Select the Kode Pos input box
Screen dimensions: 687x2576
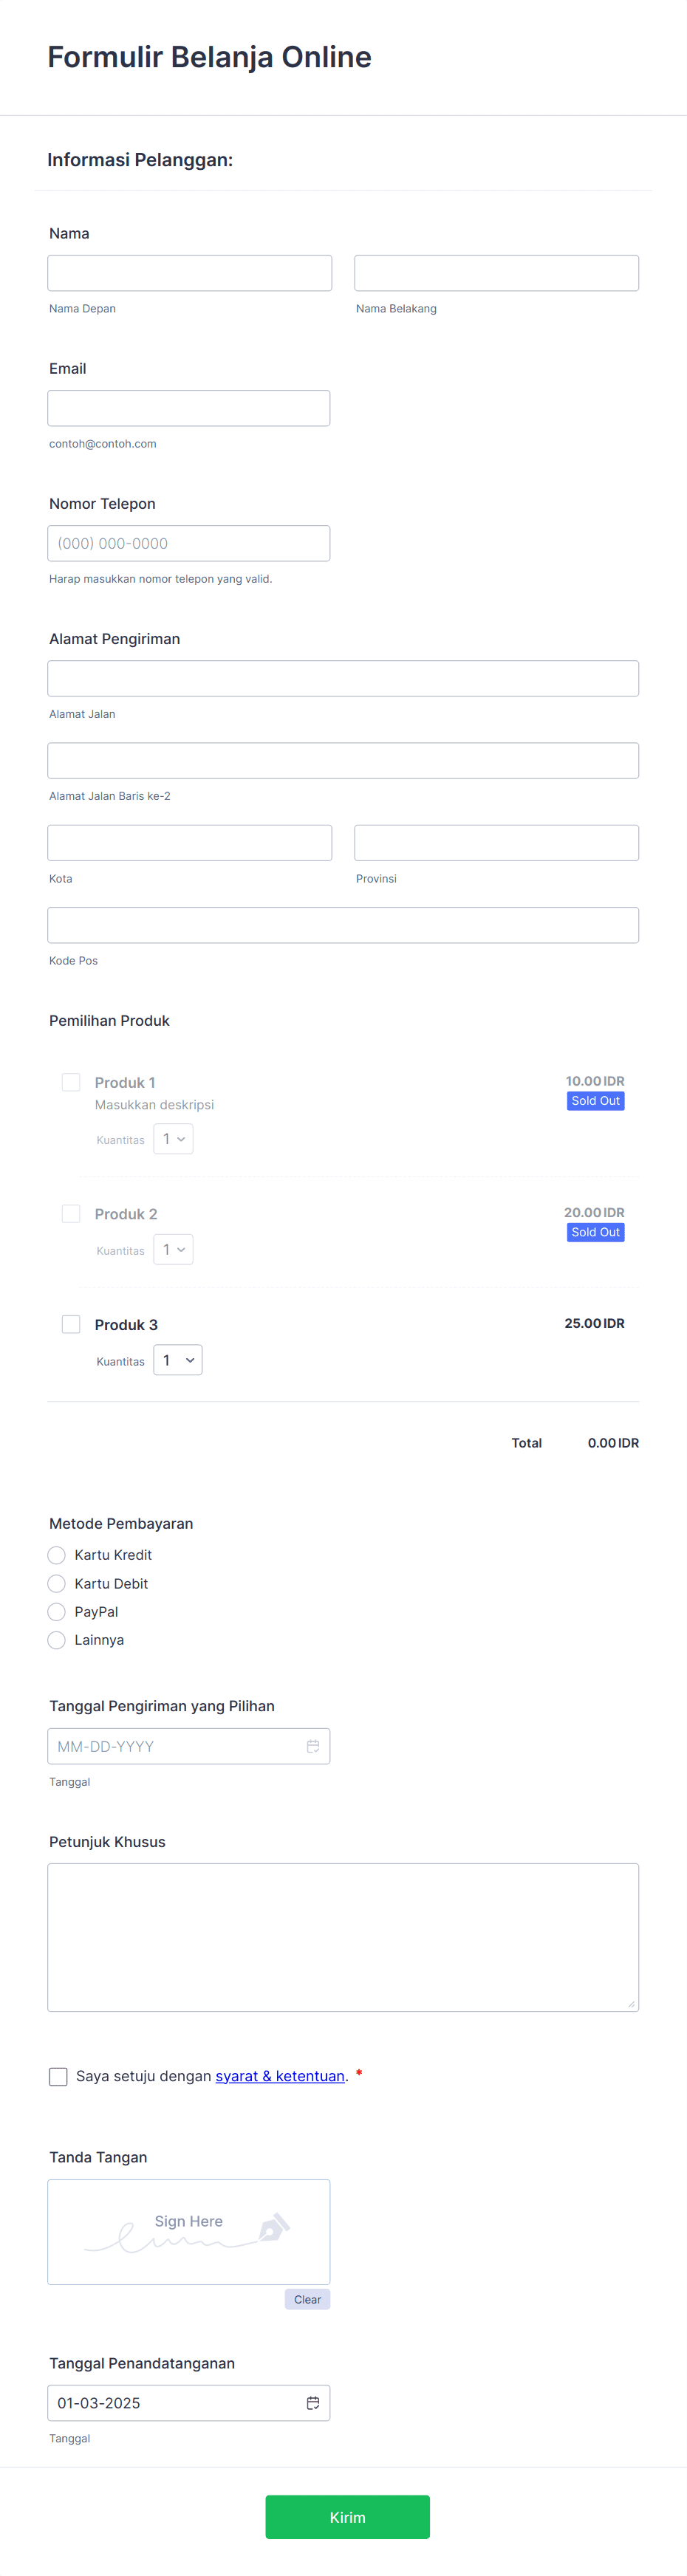tap(343, 925)
